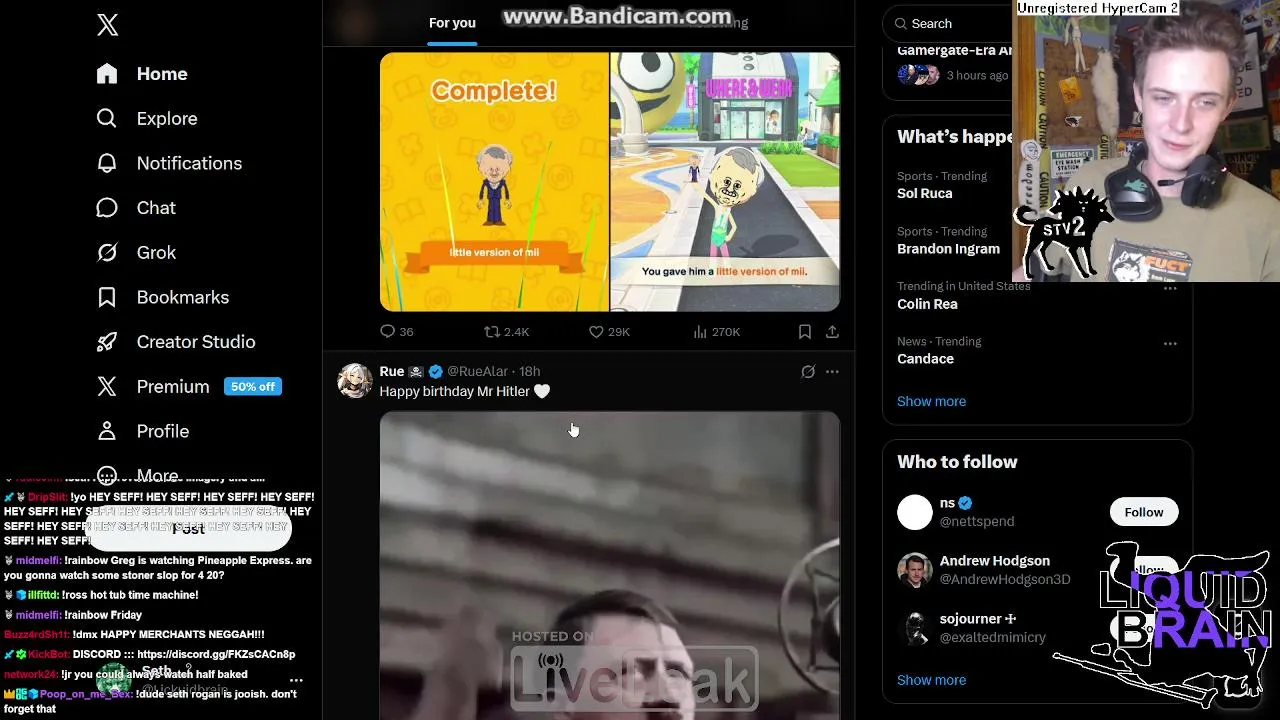The width and height of the screenshot is (1280, 720).
Task: Click the Premium X icon
Action: pos(107,386)
